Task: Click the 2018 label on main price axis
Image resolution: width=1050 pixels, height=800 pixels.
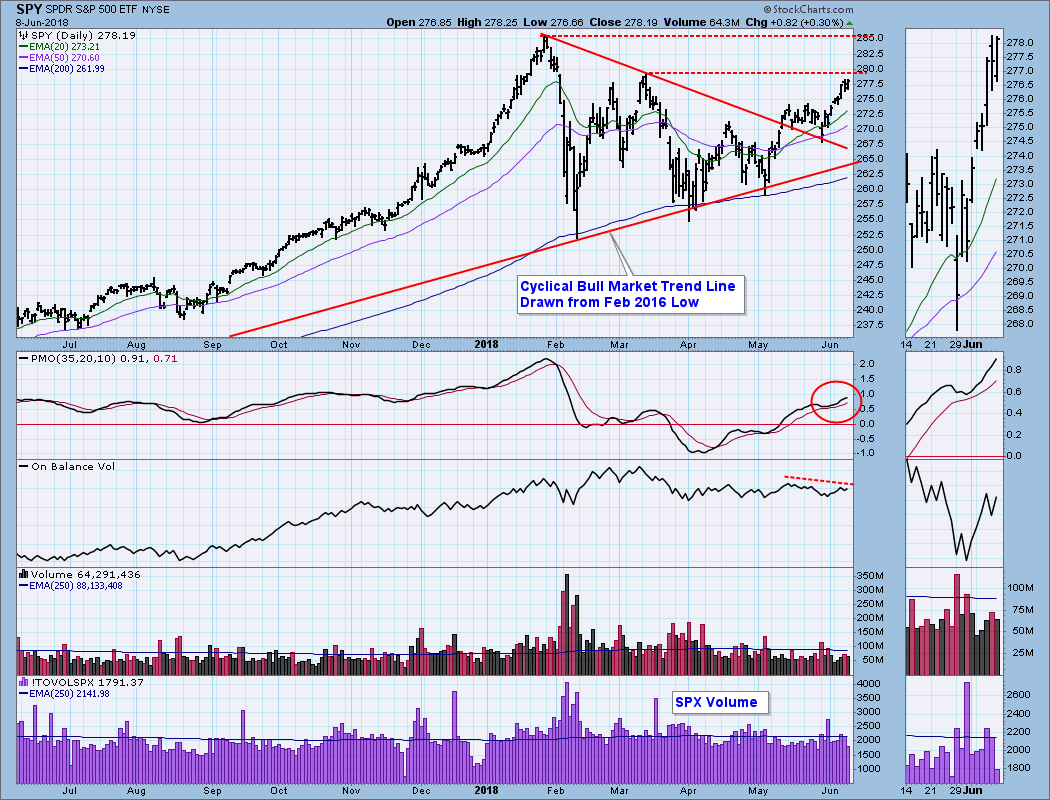Action: click(486, 344)
